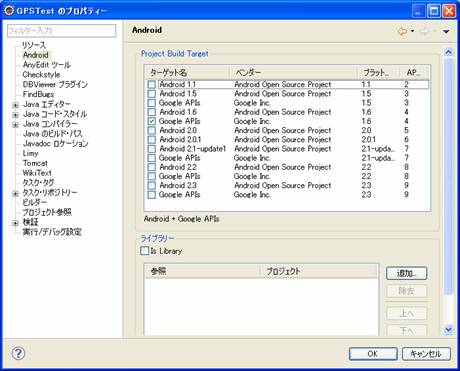Viewport: 460px width, 371px height.
Task: Check the Android 1.5 target checkbox
Action: pyautogui.click(x=152, y=94)
